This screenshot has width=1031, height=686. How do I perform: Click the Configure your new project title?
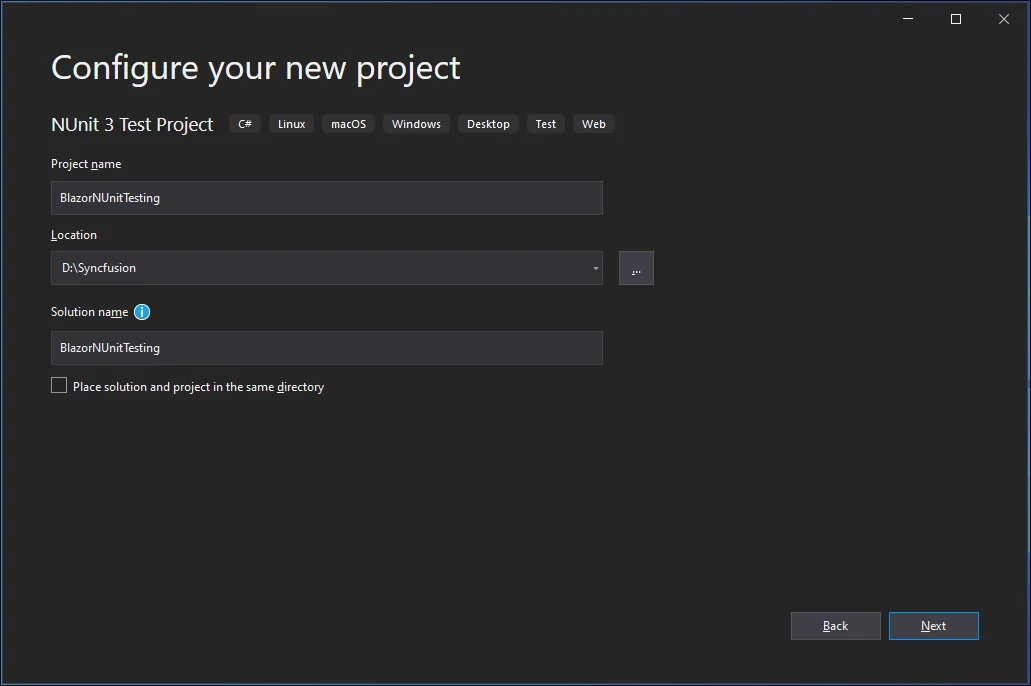point(255,67)
